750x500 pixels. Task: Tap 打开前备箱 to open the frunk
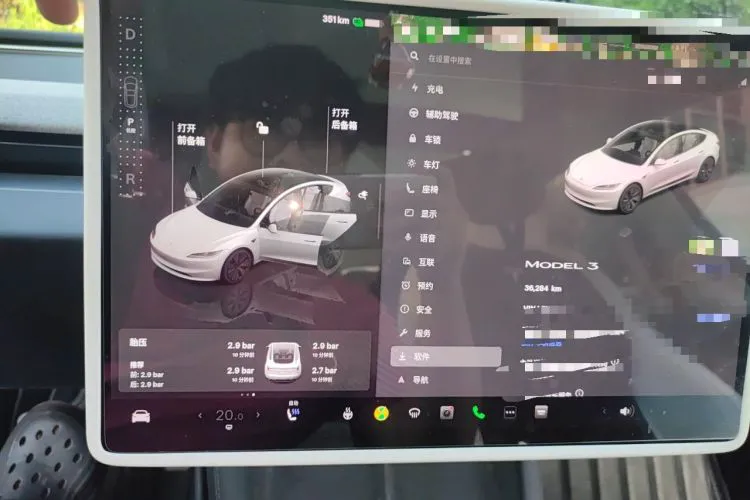tap(191, 134)
